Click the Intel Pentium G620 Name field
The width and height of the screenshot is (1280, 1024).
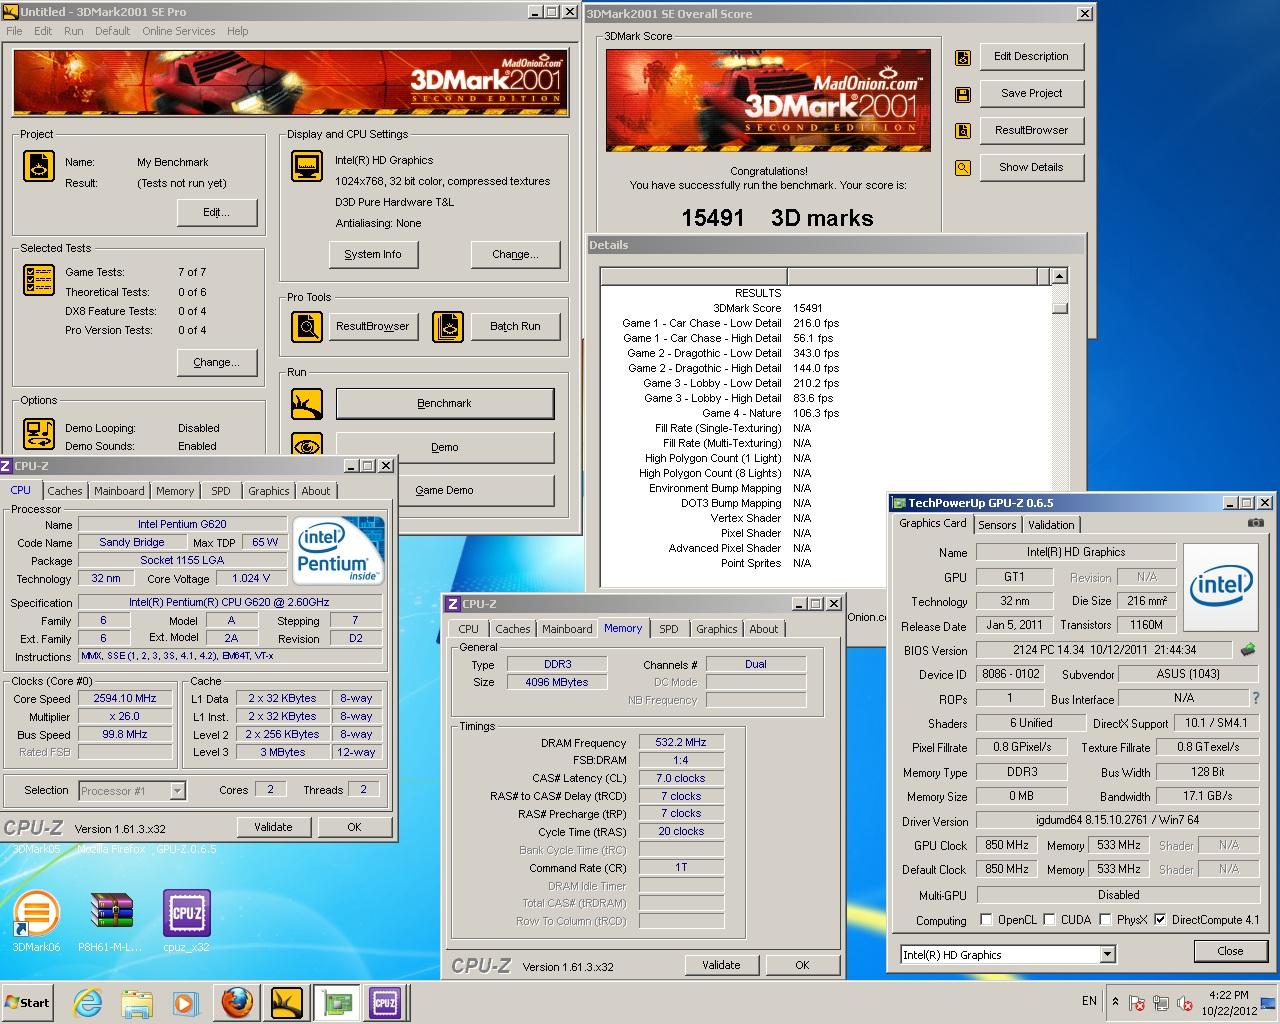[182, 524]
